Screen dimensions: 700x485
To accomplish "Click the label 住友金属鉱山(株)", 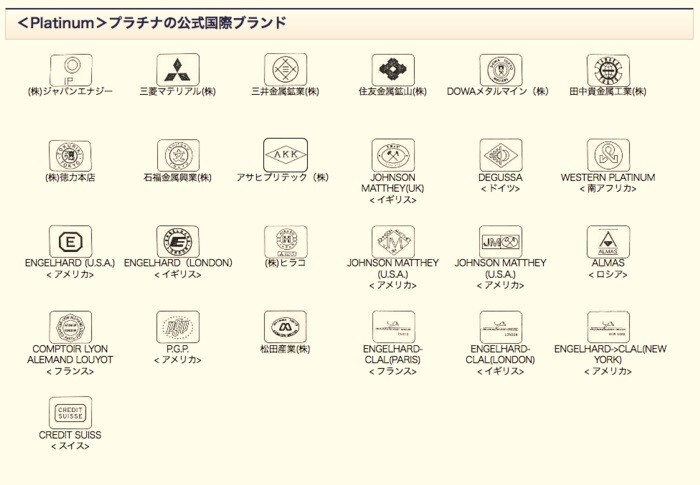I will click(x=393, y=92).
